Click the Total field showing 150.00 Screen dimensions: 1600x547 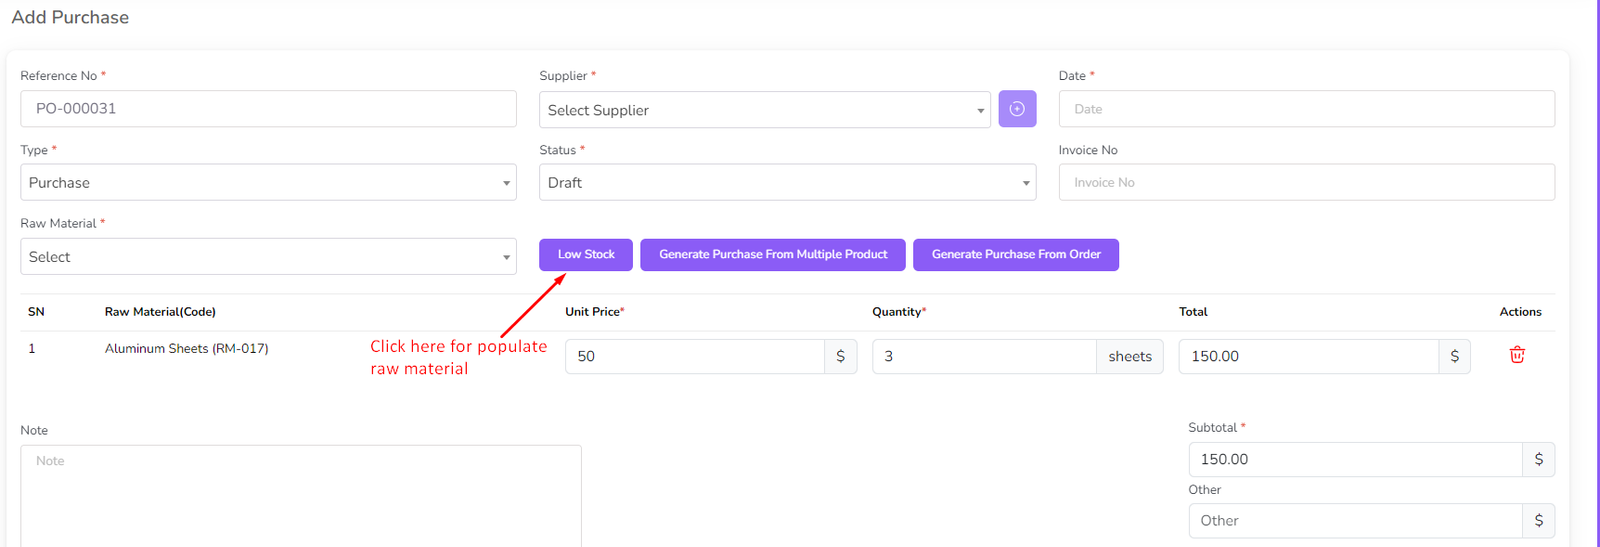pos(1307,357)
